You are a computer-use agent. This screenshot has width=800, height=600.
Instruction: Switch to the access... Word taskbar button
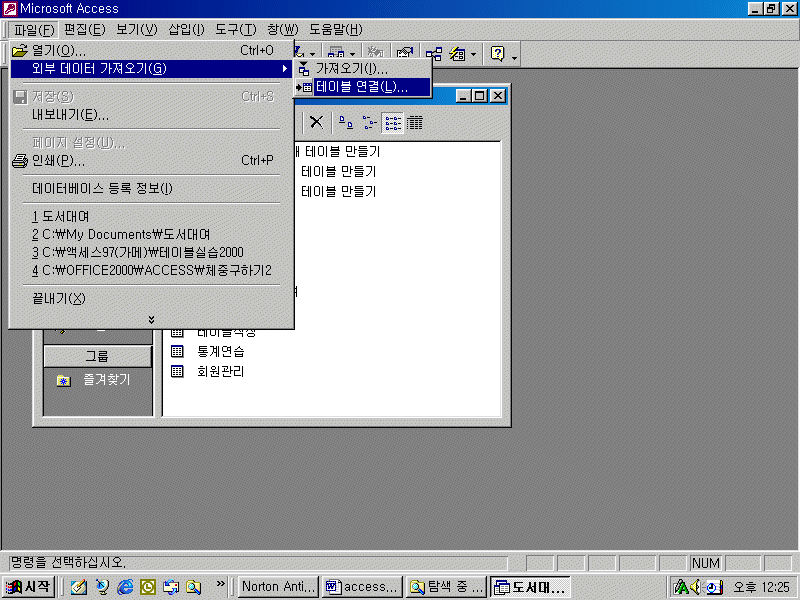[x=362, y=587]
